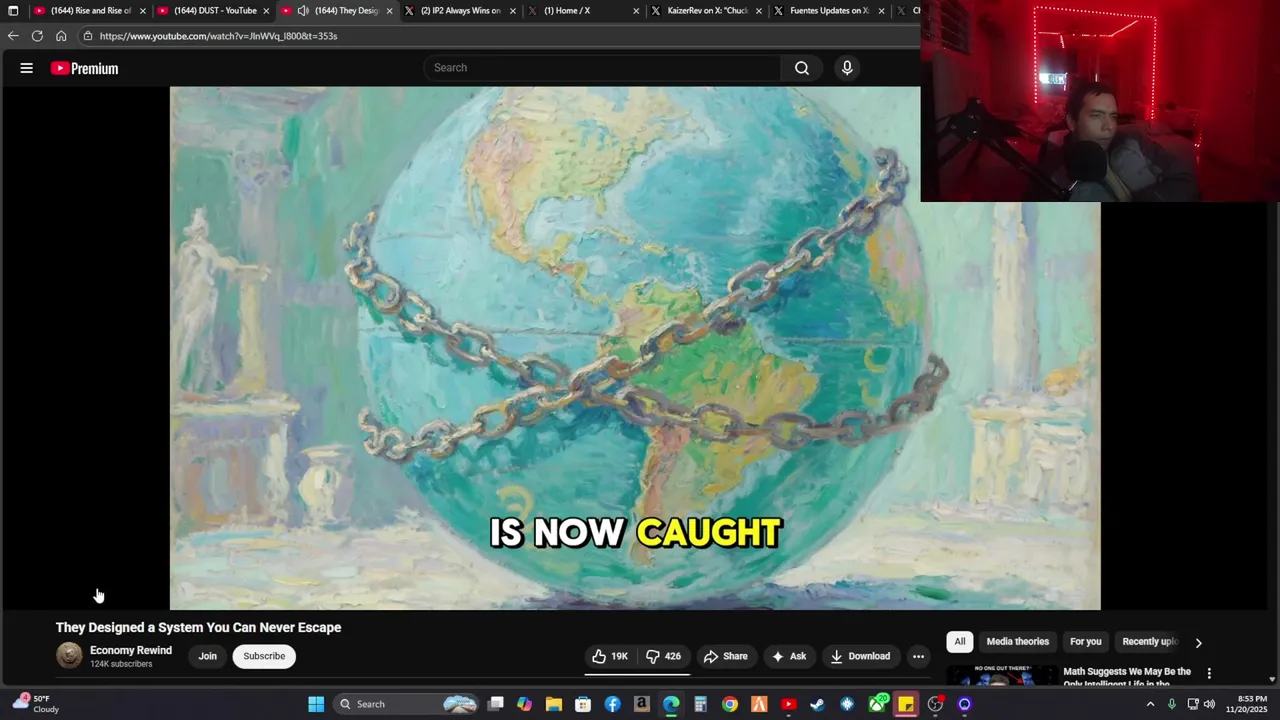Open volume control in system tray

coord(1209,704)
